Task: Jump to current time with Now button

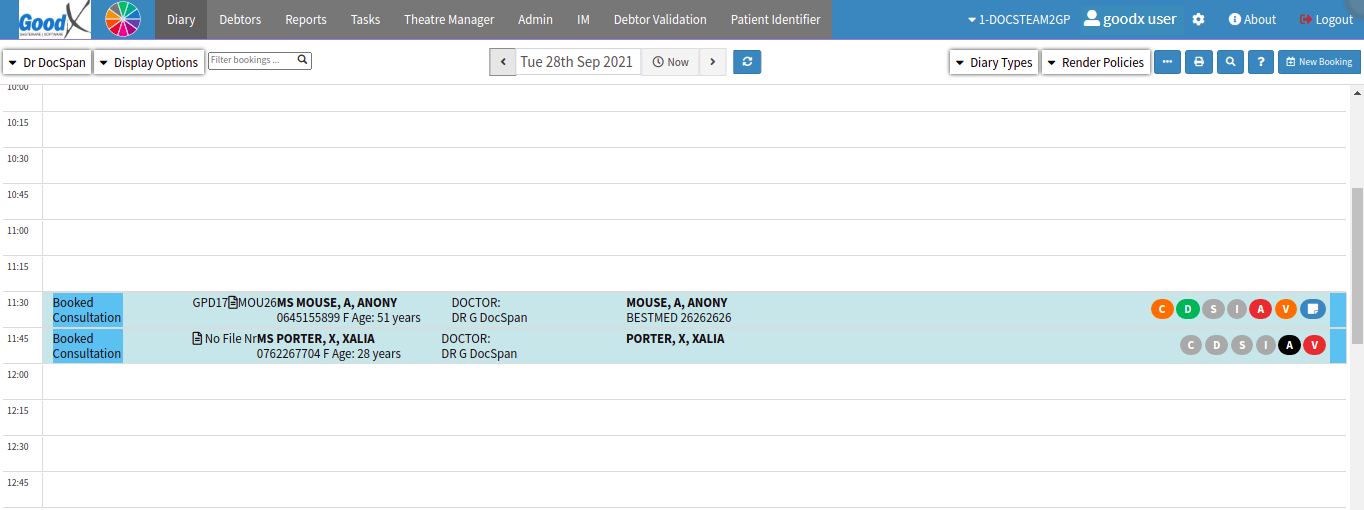Action: click(670, 62)
